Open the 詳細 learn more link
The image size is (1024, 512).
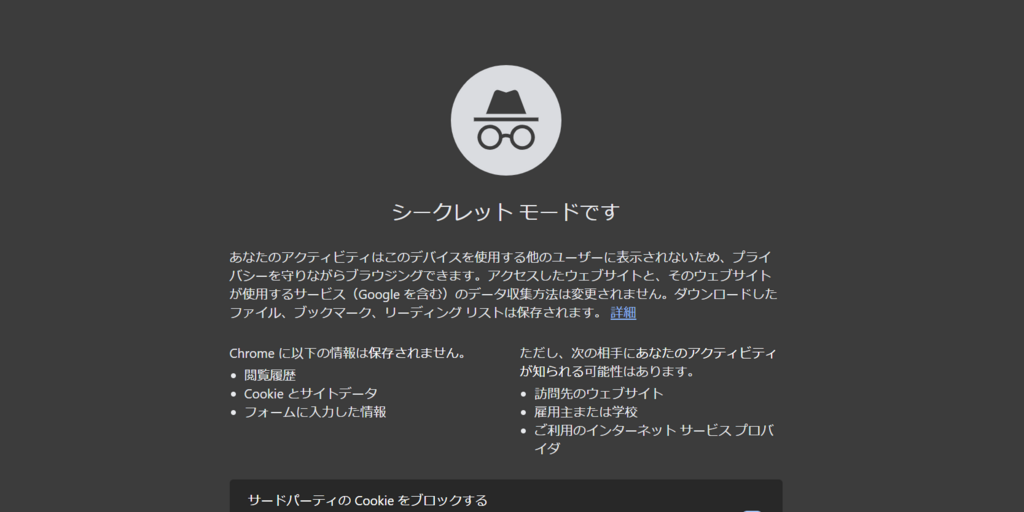[x=623, y=313]
